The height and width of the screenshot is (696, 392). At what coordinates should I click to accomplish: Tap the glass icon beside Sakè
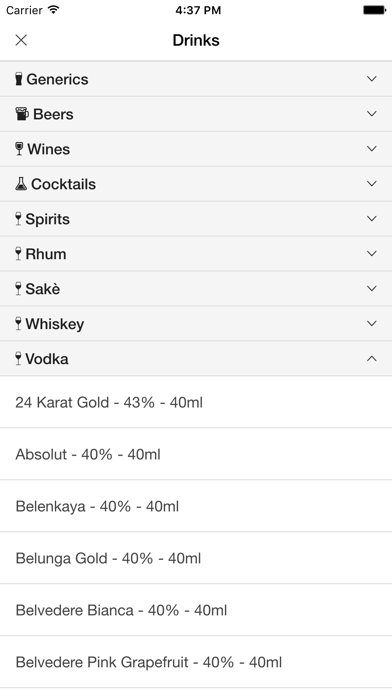18,289
